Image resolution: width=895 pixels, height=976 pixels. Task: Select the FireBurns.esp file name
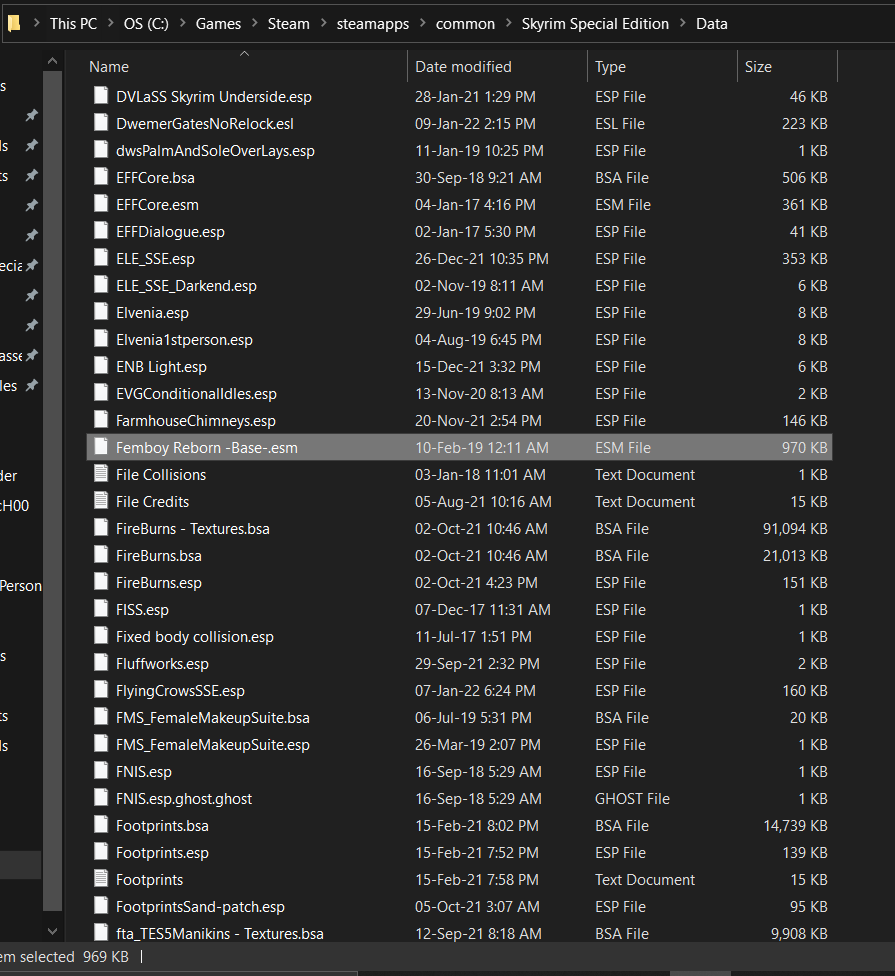pyautogui.click(x=159, y=583)
